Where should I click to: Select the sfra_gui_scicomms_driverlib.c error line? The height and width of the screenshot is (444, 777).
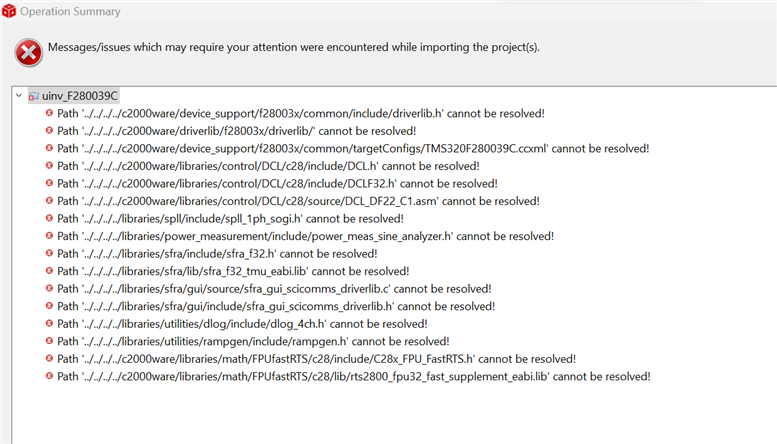pyautogui.click(x=274, y=288)
